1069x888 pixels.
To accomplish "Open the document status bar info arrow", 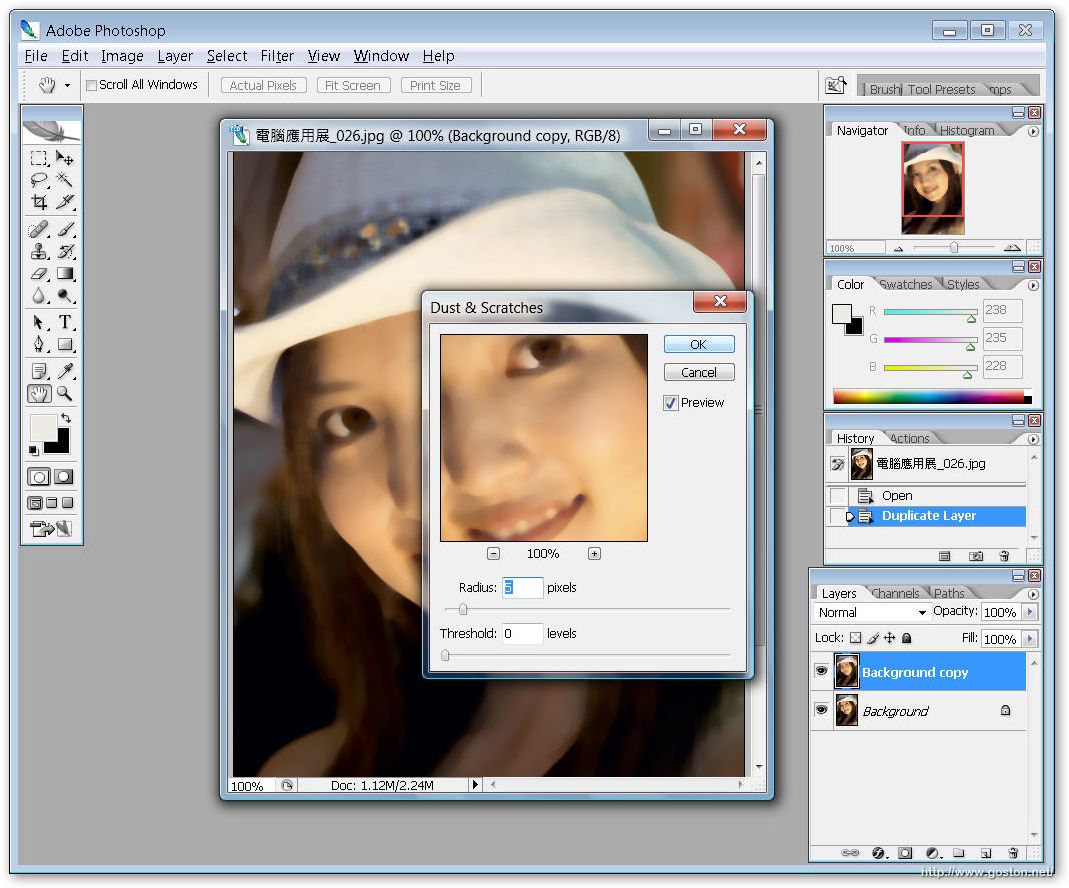I will [475, 784].
